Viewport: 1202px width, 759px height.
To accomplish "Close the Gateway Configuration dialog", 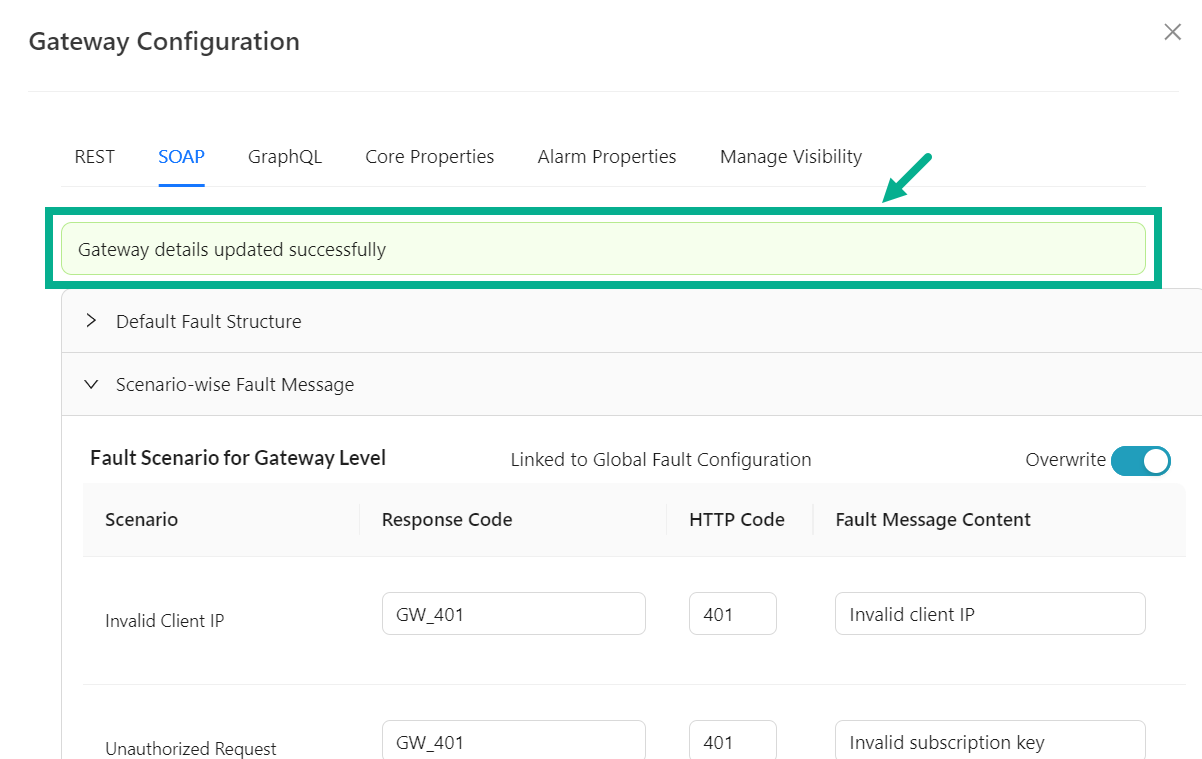I will [1172, 32].
